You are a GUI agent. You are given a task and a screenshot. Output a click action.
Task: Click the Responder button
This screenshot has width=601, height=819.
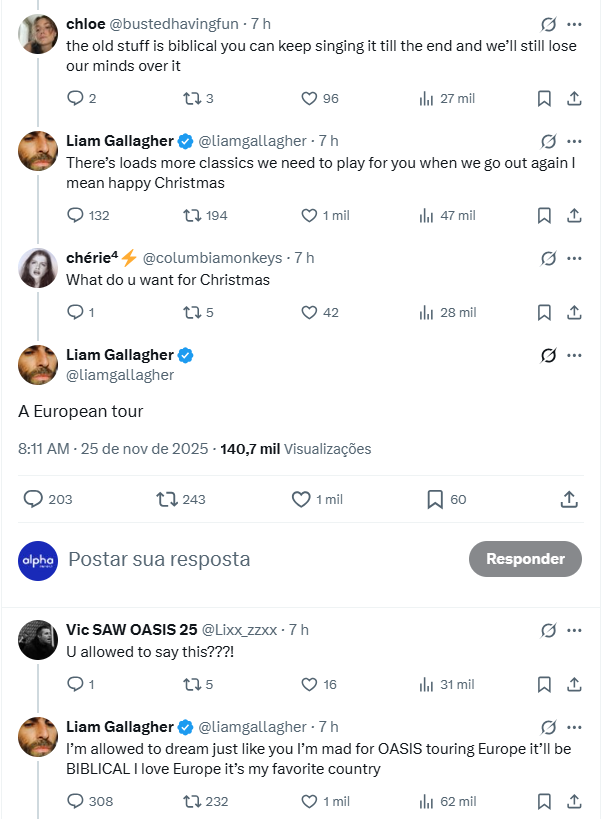pos(525,559)
